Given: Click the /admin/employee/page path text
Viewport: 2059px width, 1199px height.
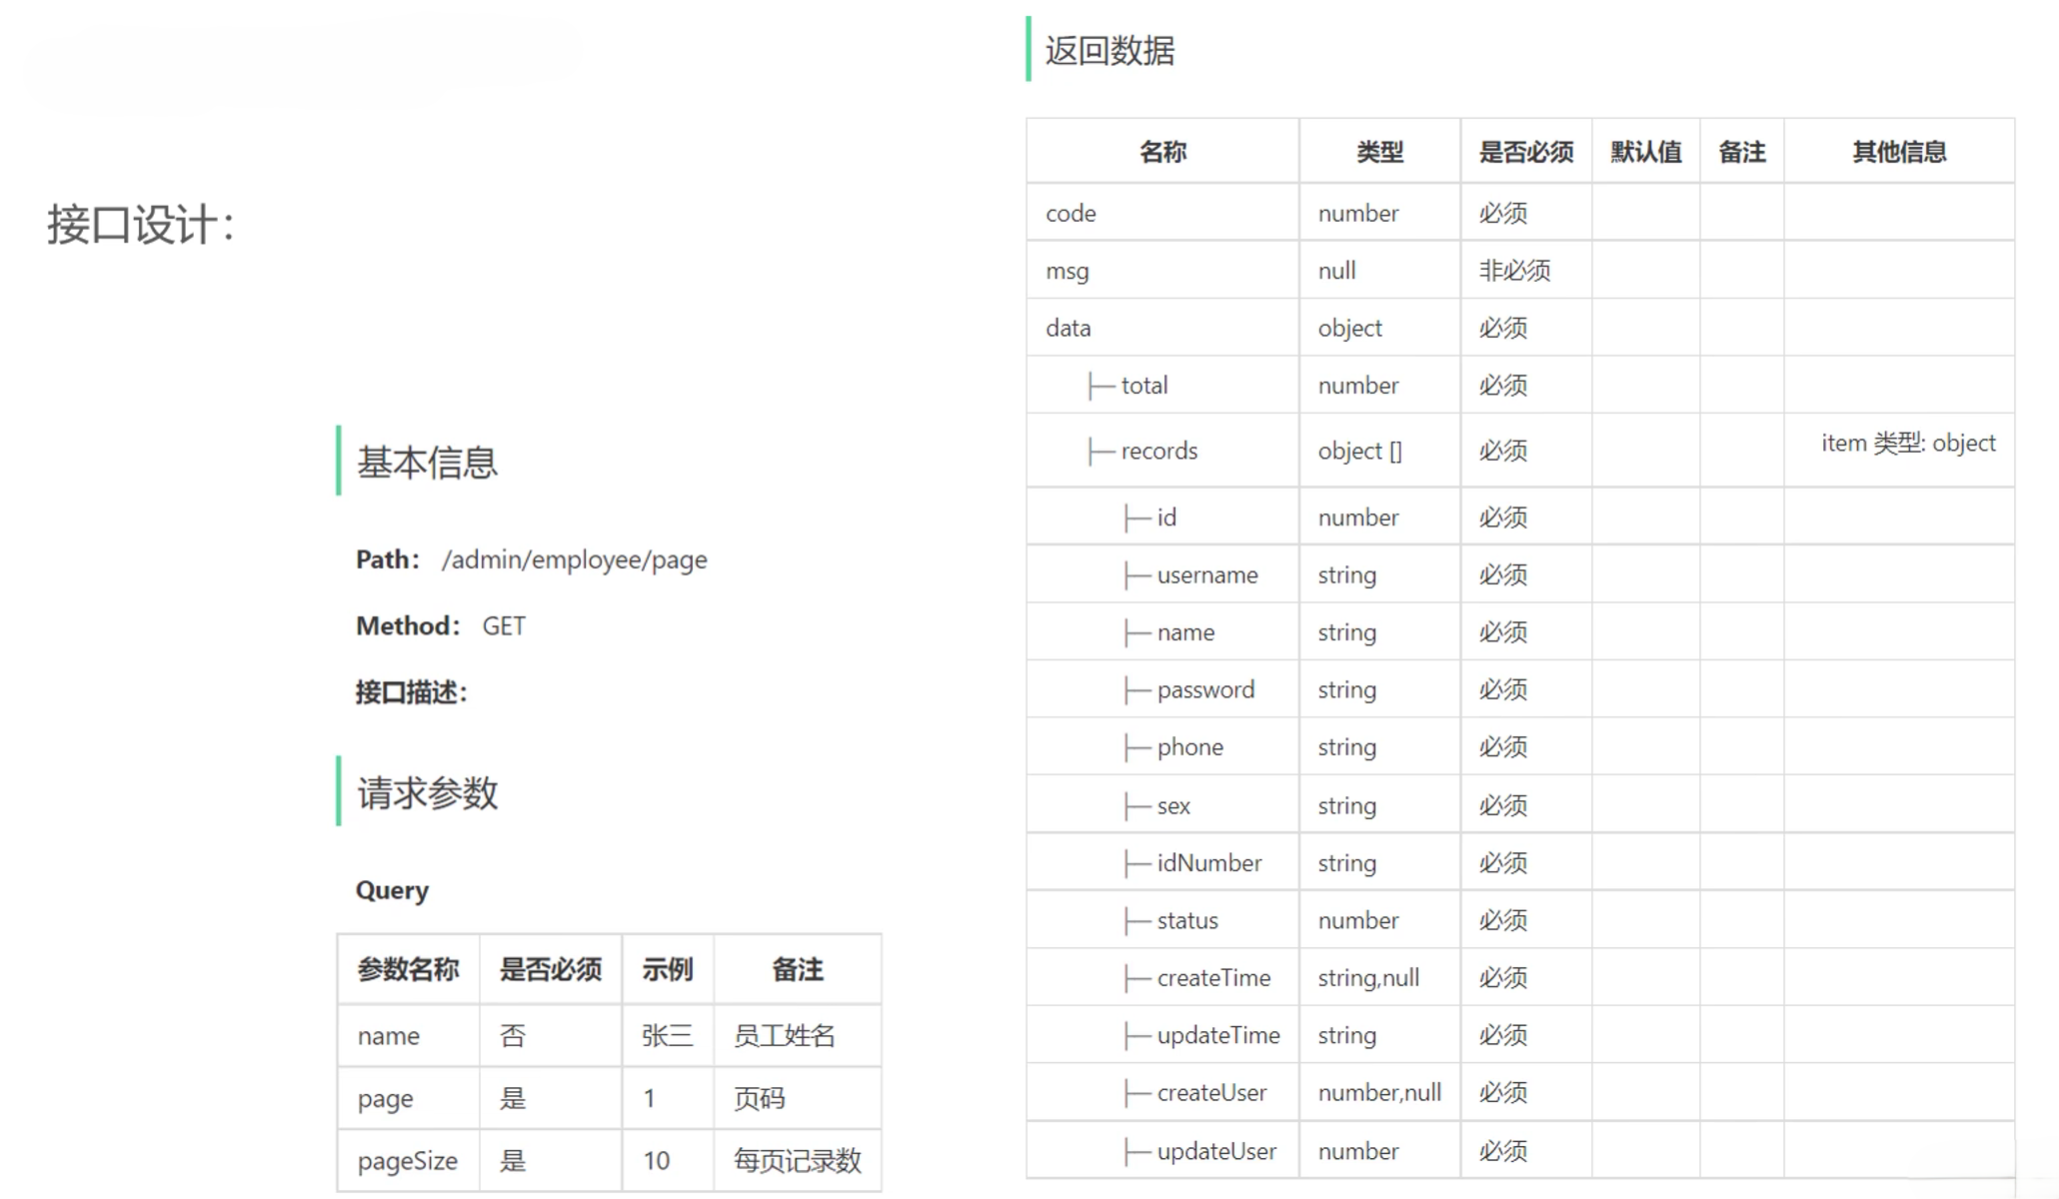Looking at the screenshot, I should 574,560.
